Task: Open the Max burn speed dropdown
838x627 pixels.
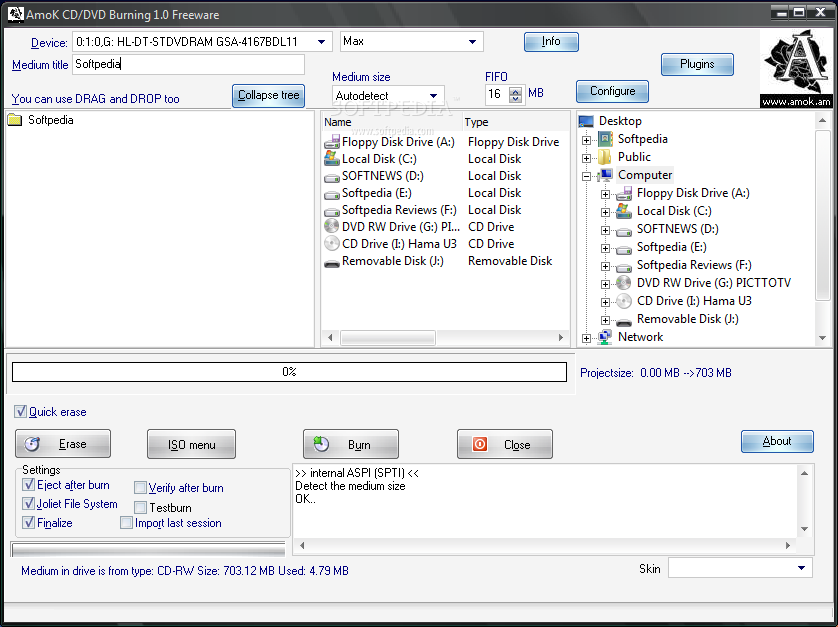Action: tap(472, 42)
